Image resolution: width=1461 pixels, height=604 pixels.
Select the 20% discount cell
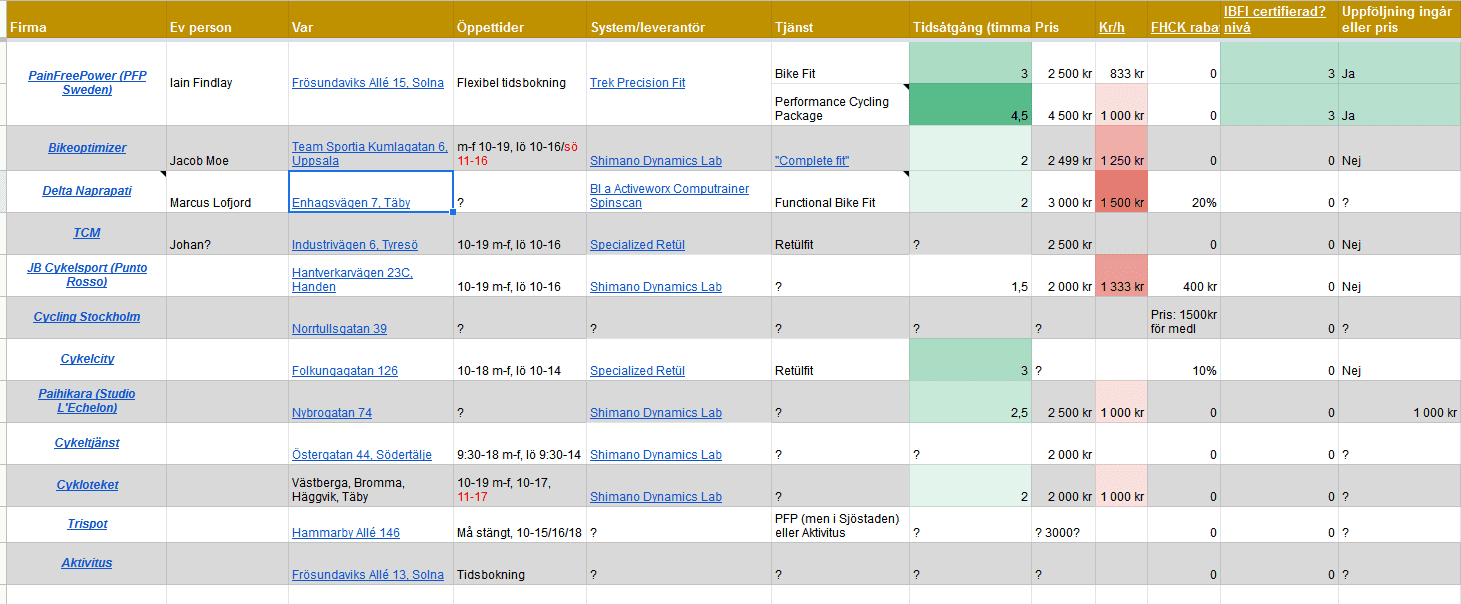[x=1184, y=191]
